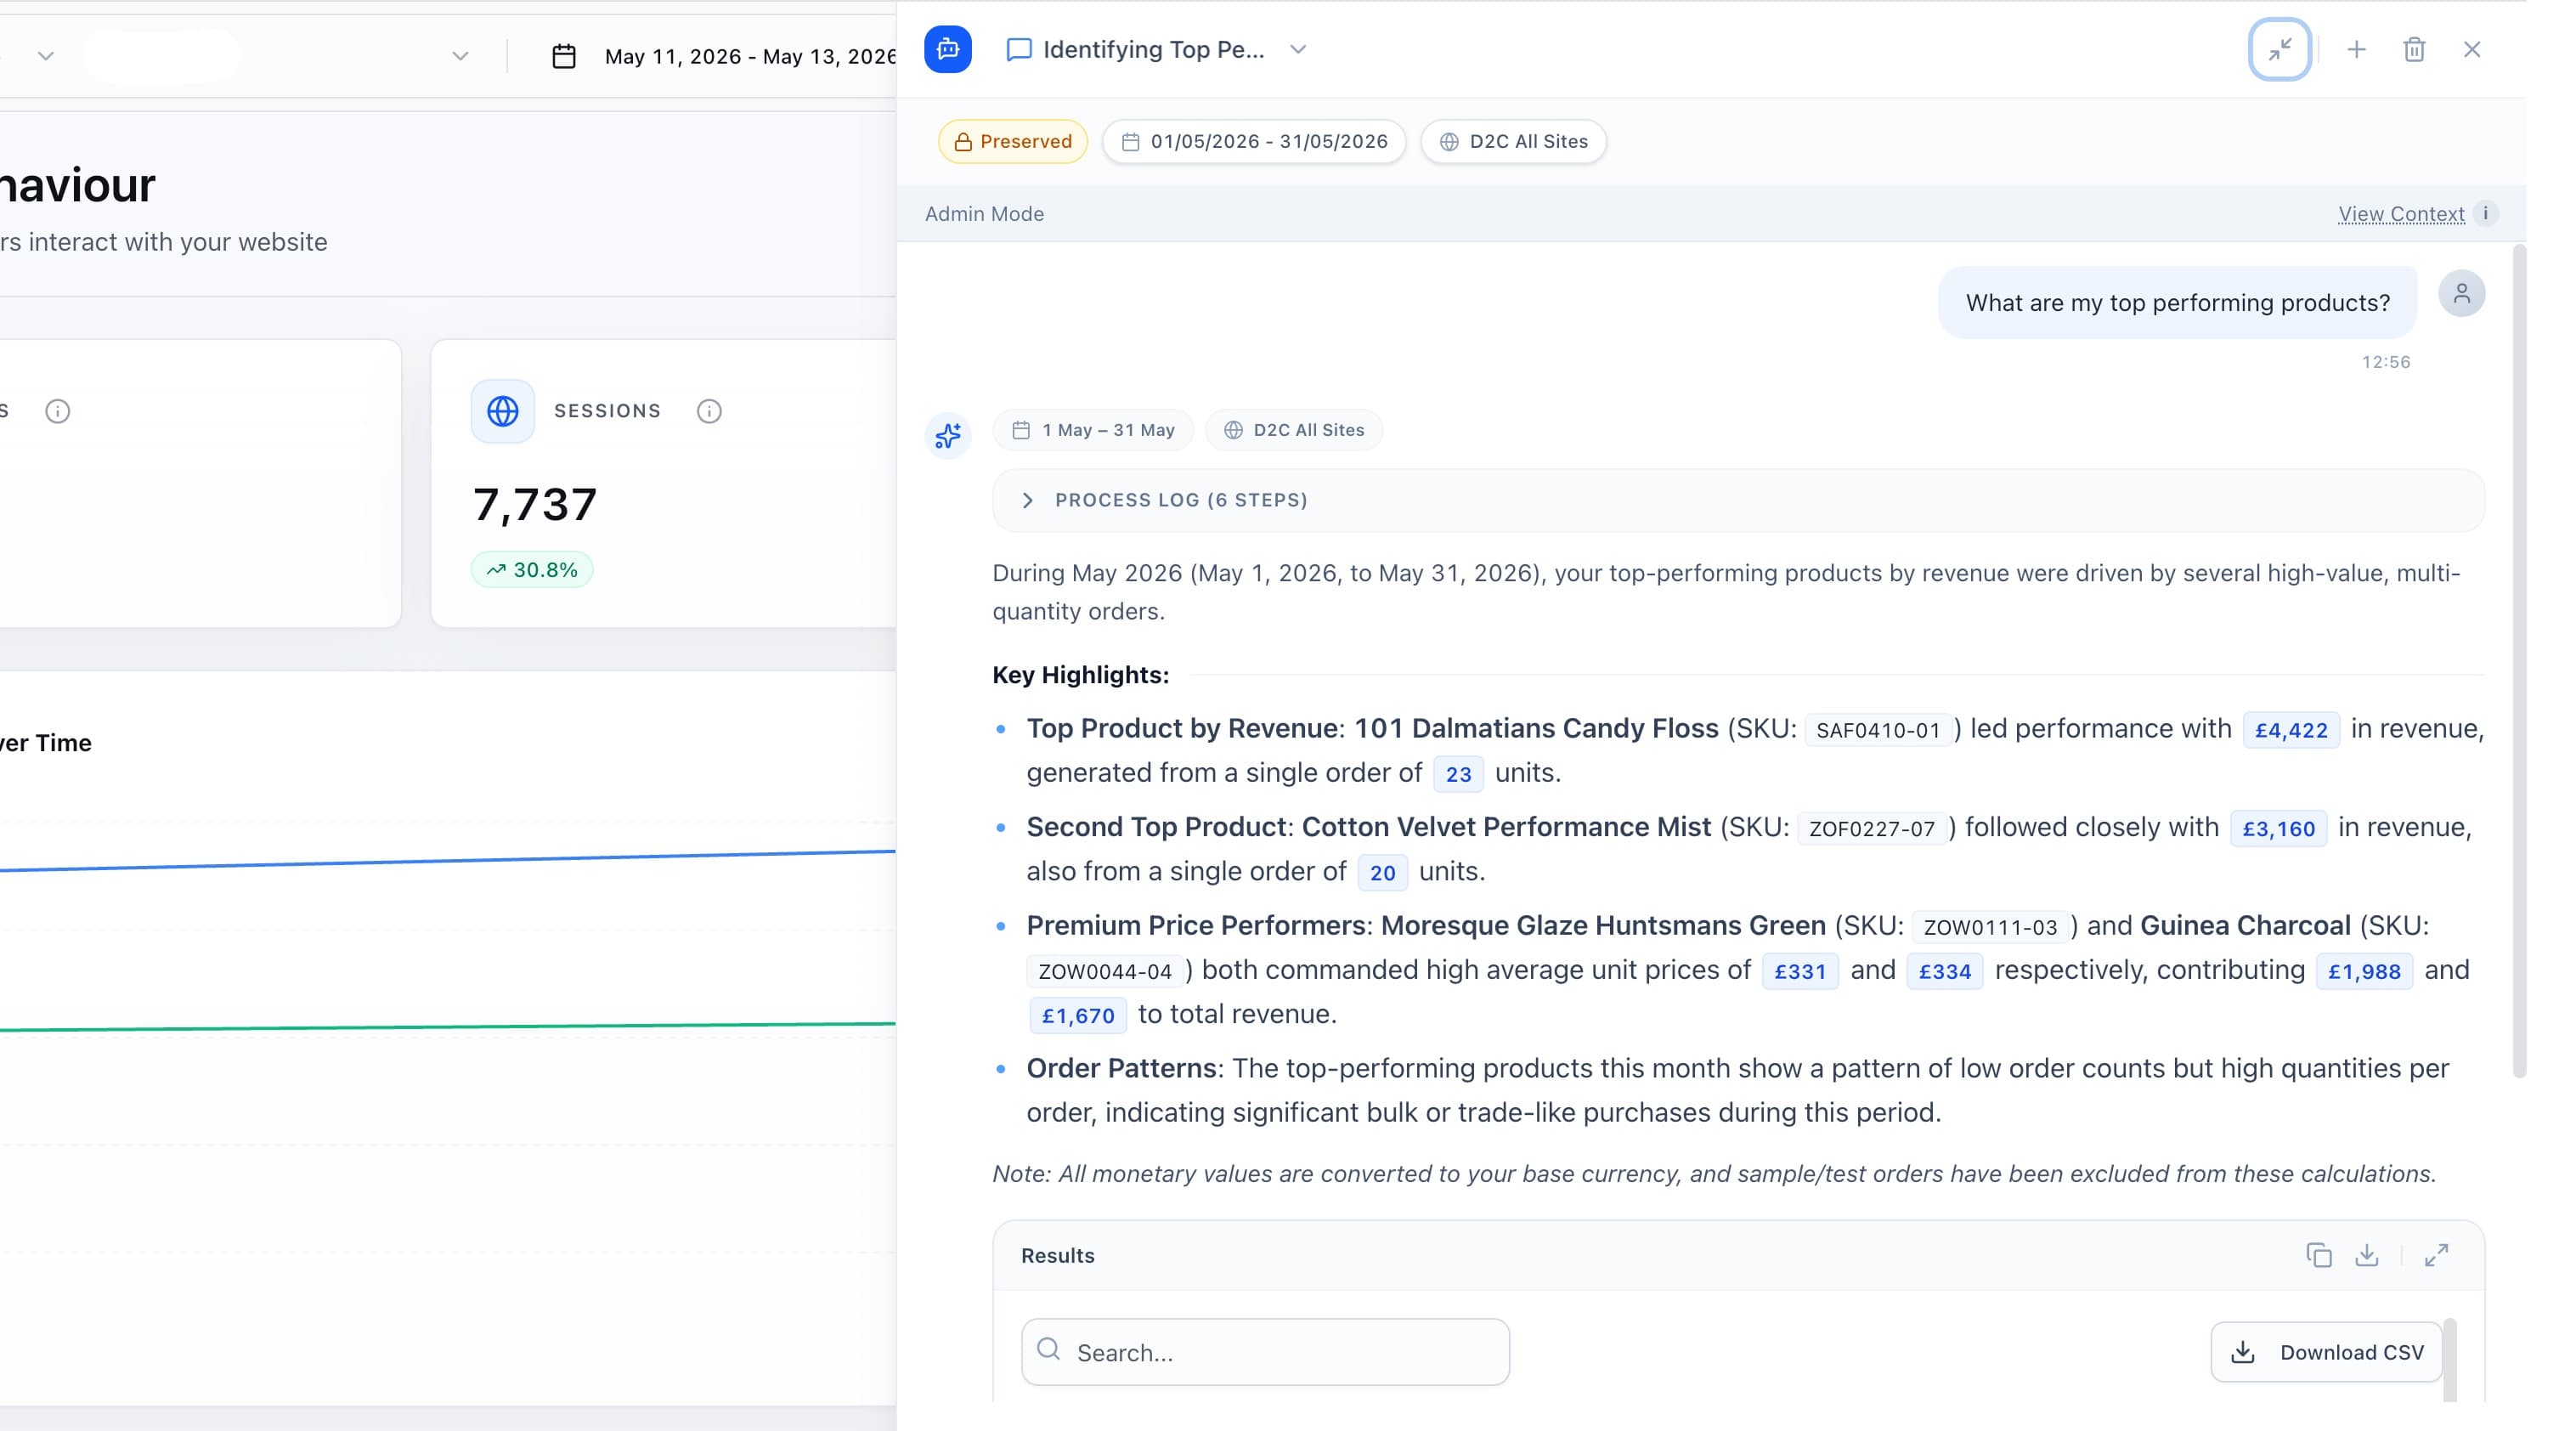The width and height of the screenshot is (2576, 1431).
Task: Click the chat panel vertical scrollbar
Action: coord(2519,660)
